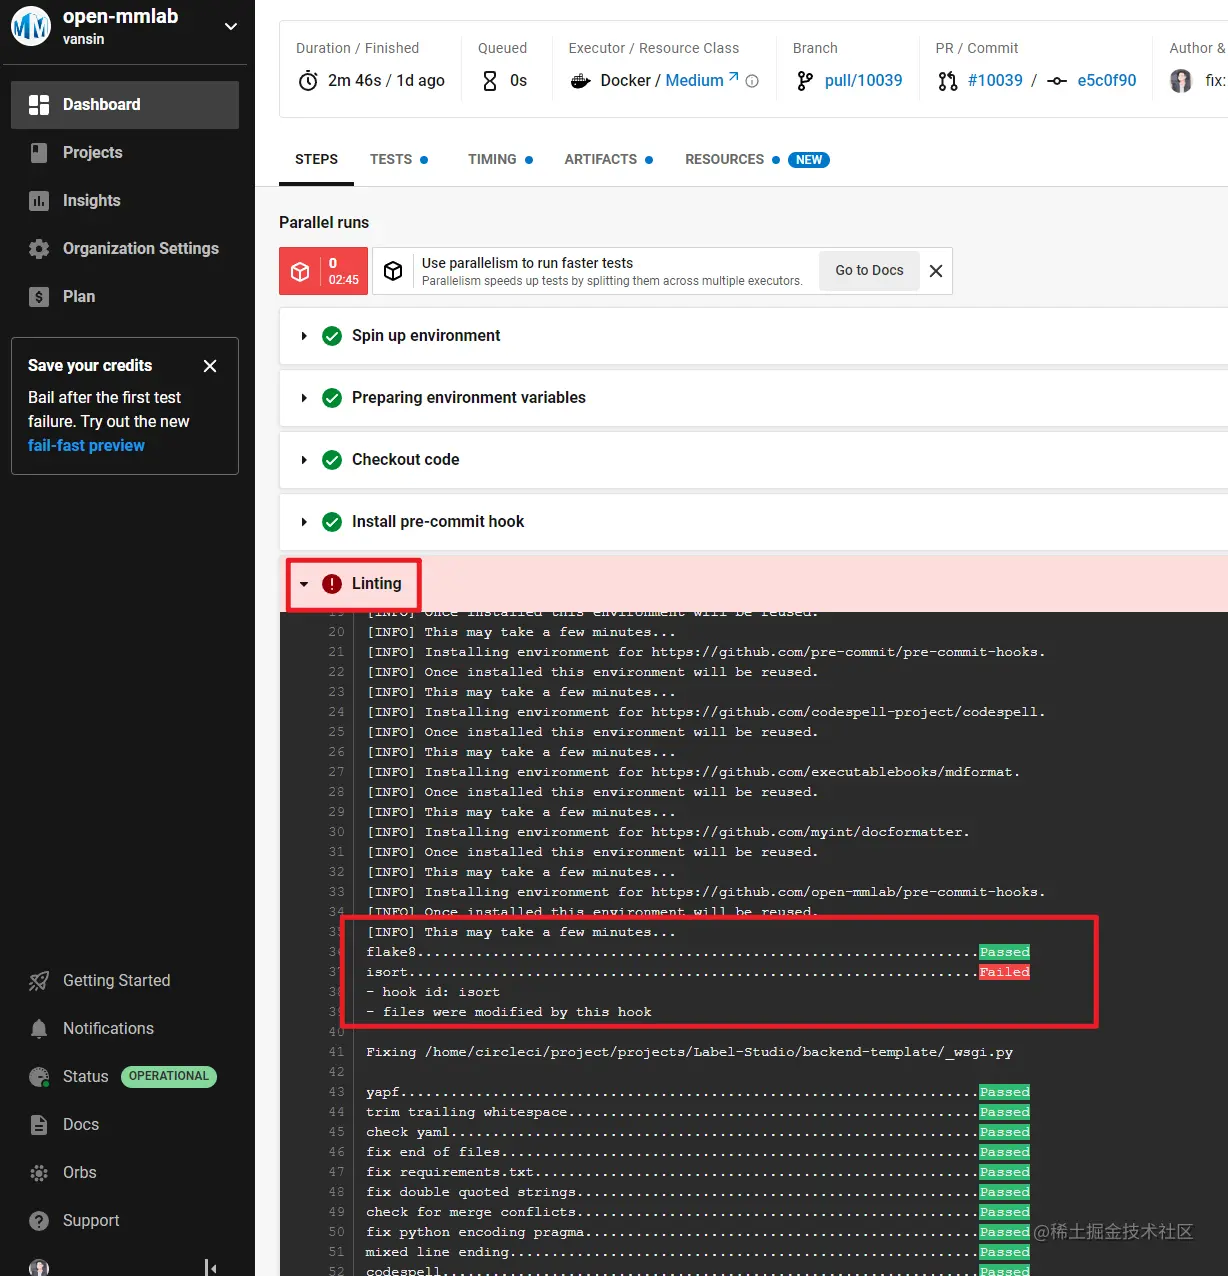
Task: Click the parallel runs failure indicator showing 02:45
Action: [x=323, y=270]
